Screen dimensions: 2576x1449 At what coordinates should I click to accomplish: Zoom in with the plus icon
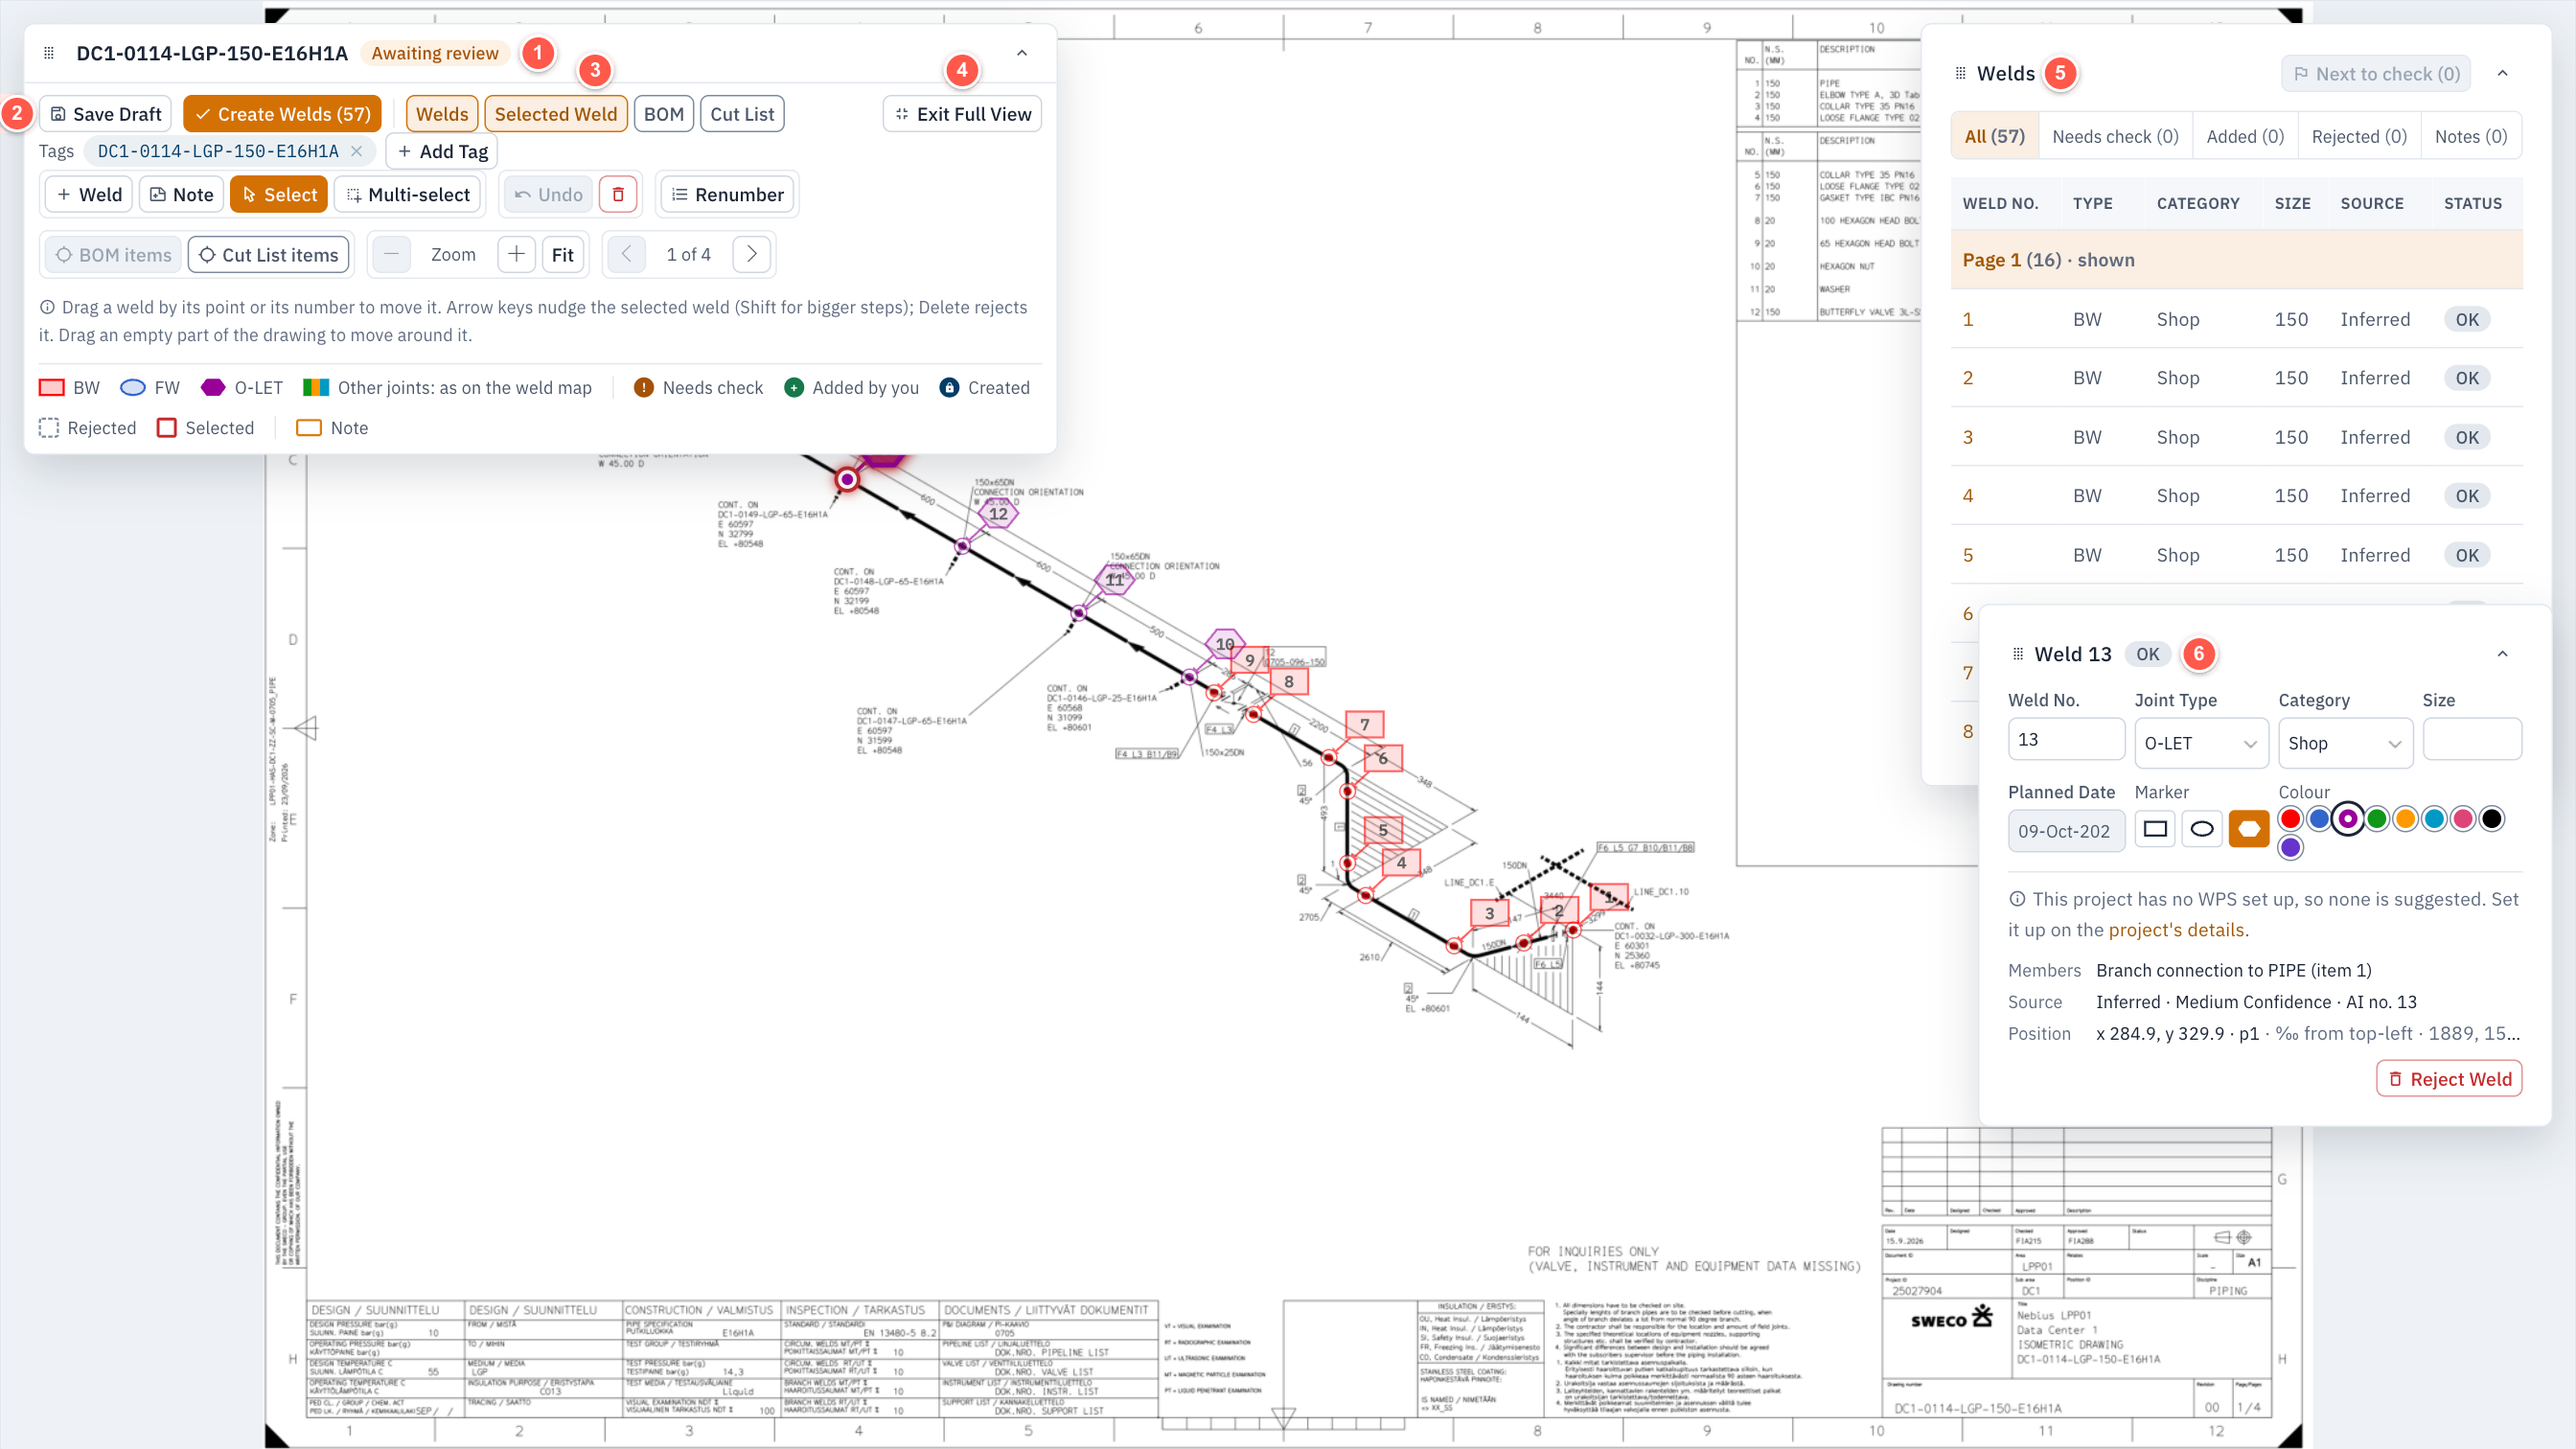[516, 254]
